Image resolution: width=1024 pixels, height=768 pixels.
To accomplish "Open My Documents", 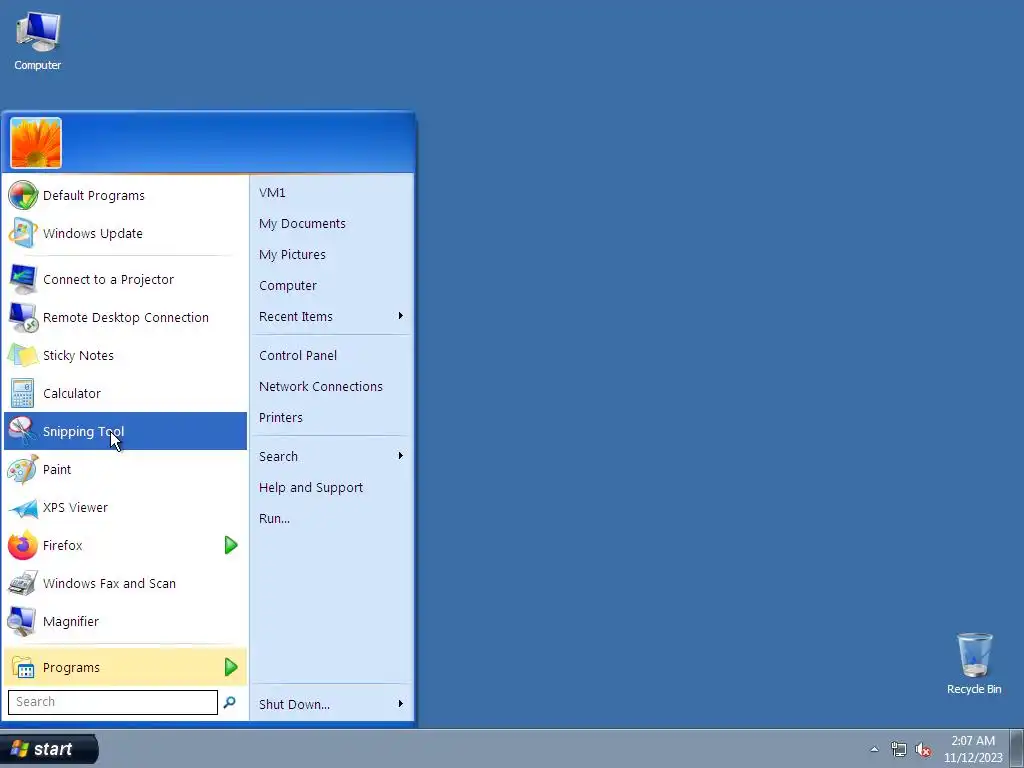I will [302, 223].
